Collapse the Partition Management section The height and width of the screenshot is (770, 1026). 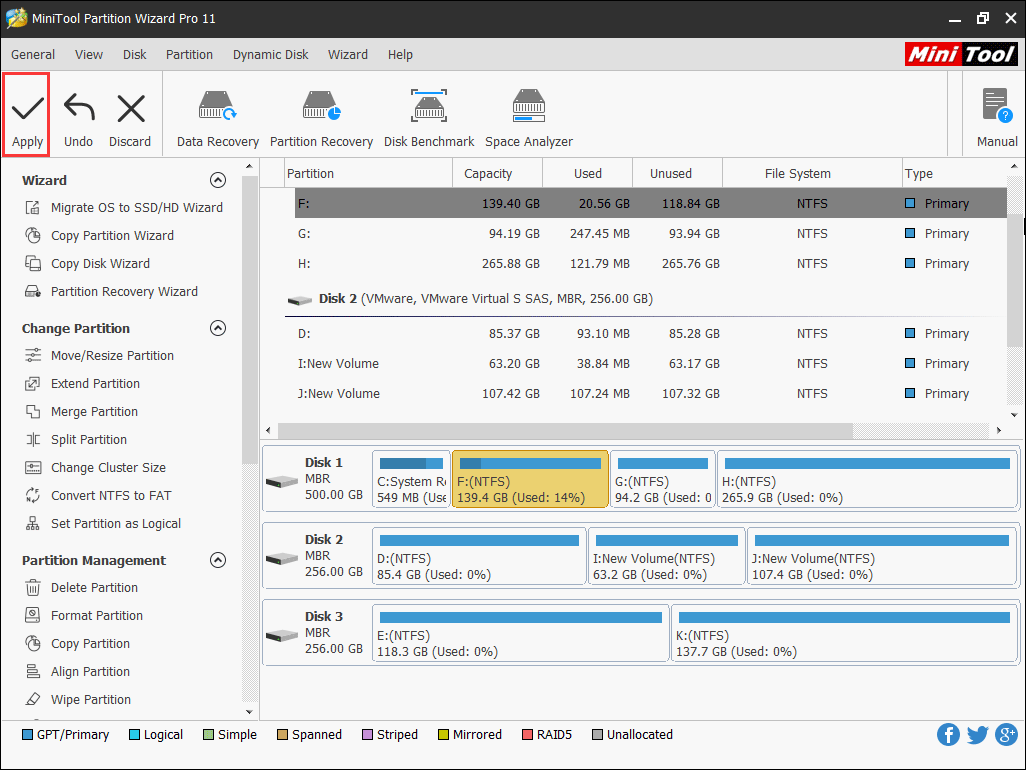coord(218,560)
